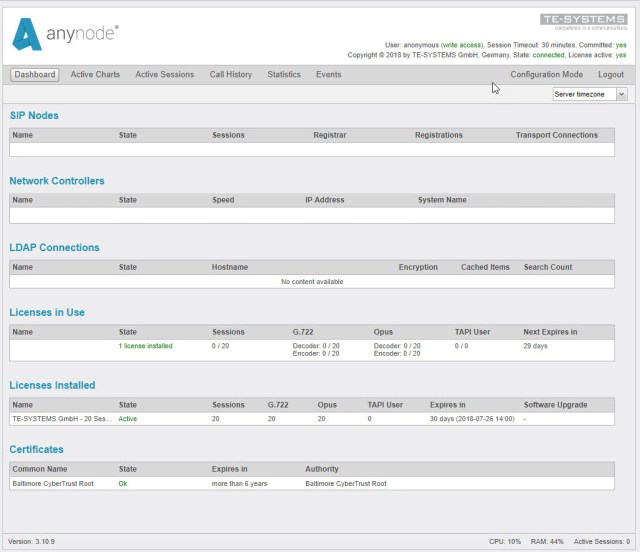
Task: Switch to the Dashboard tab
Action: point(35,75)
